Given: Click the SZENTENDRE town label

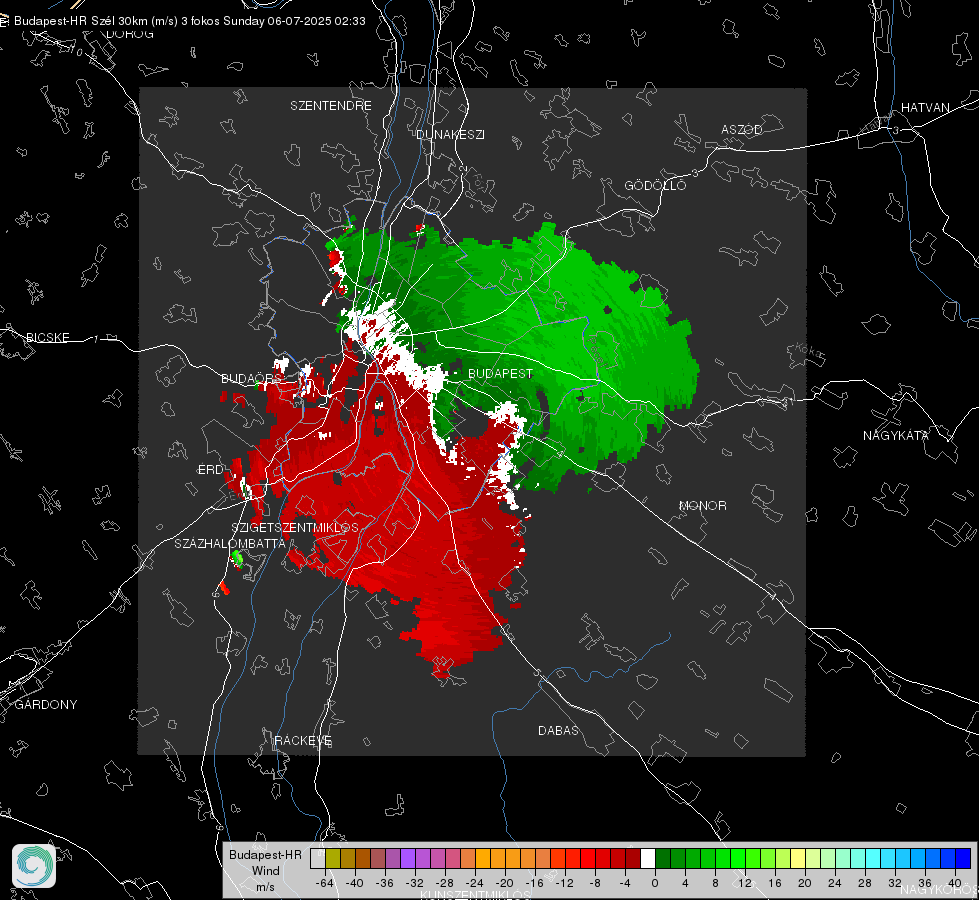Looking at the screenshot, I should [331, 106].
